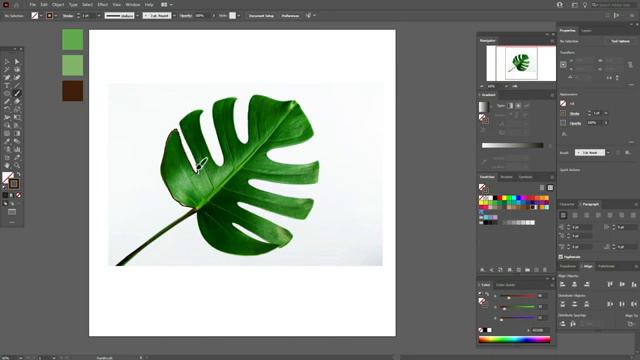
Task: Open graphic style dropdown arrow
Action: click(238, 16)
